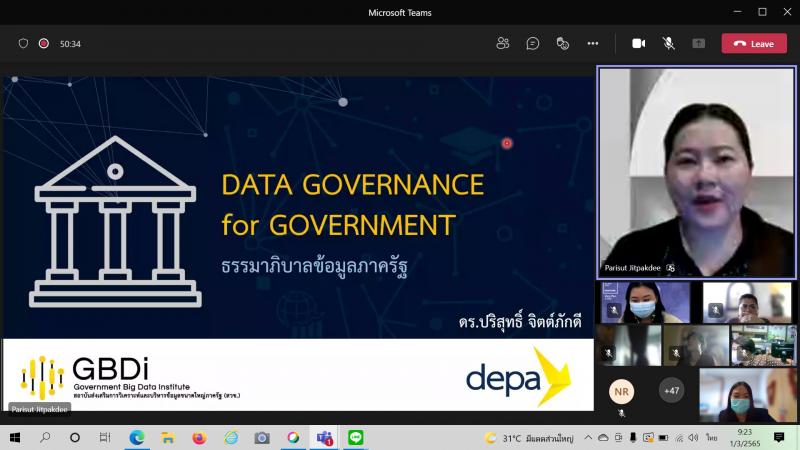800x450 pixels.
Task: Select the participant with blue face mask
Action: [x=645, y=303]
